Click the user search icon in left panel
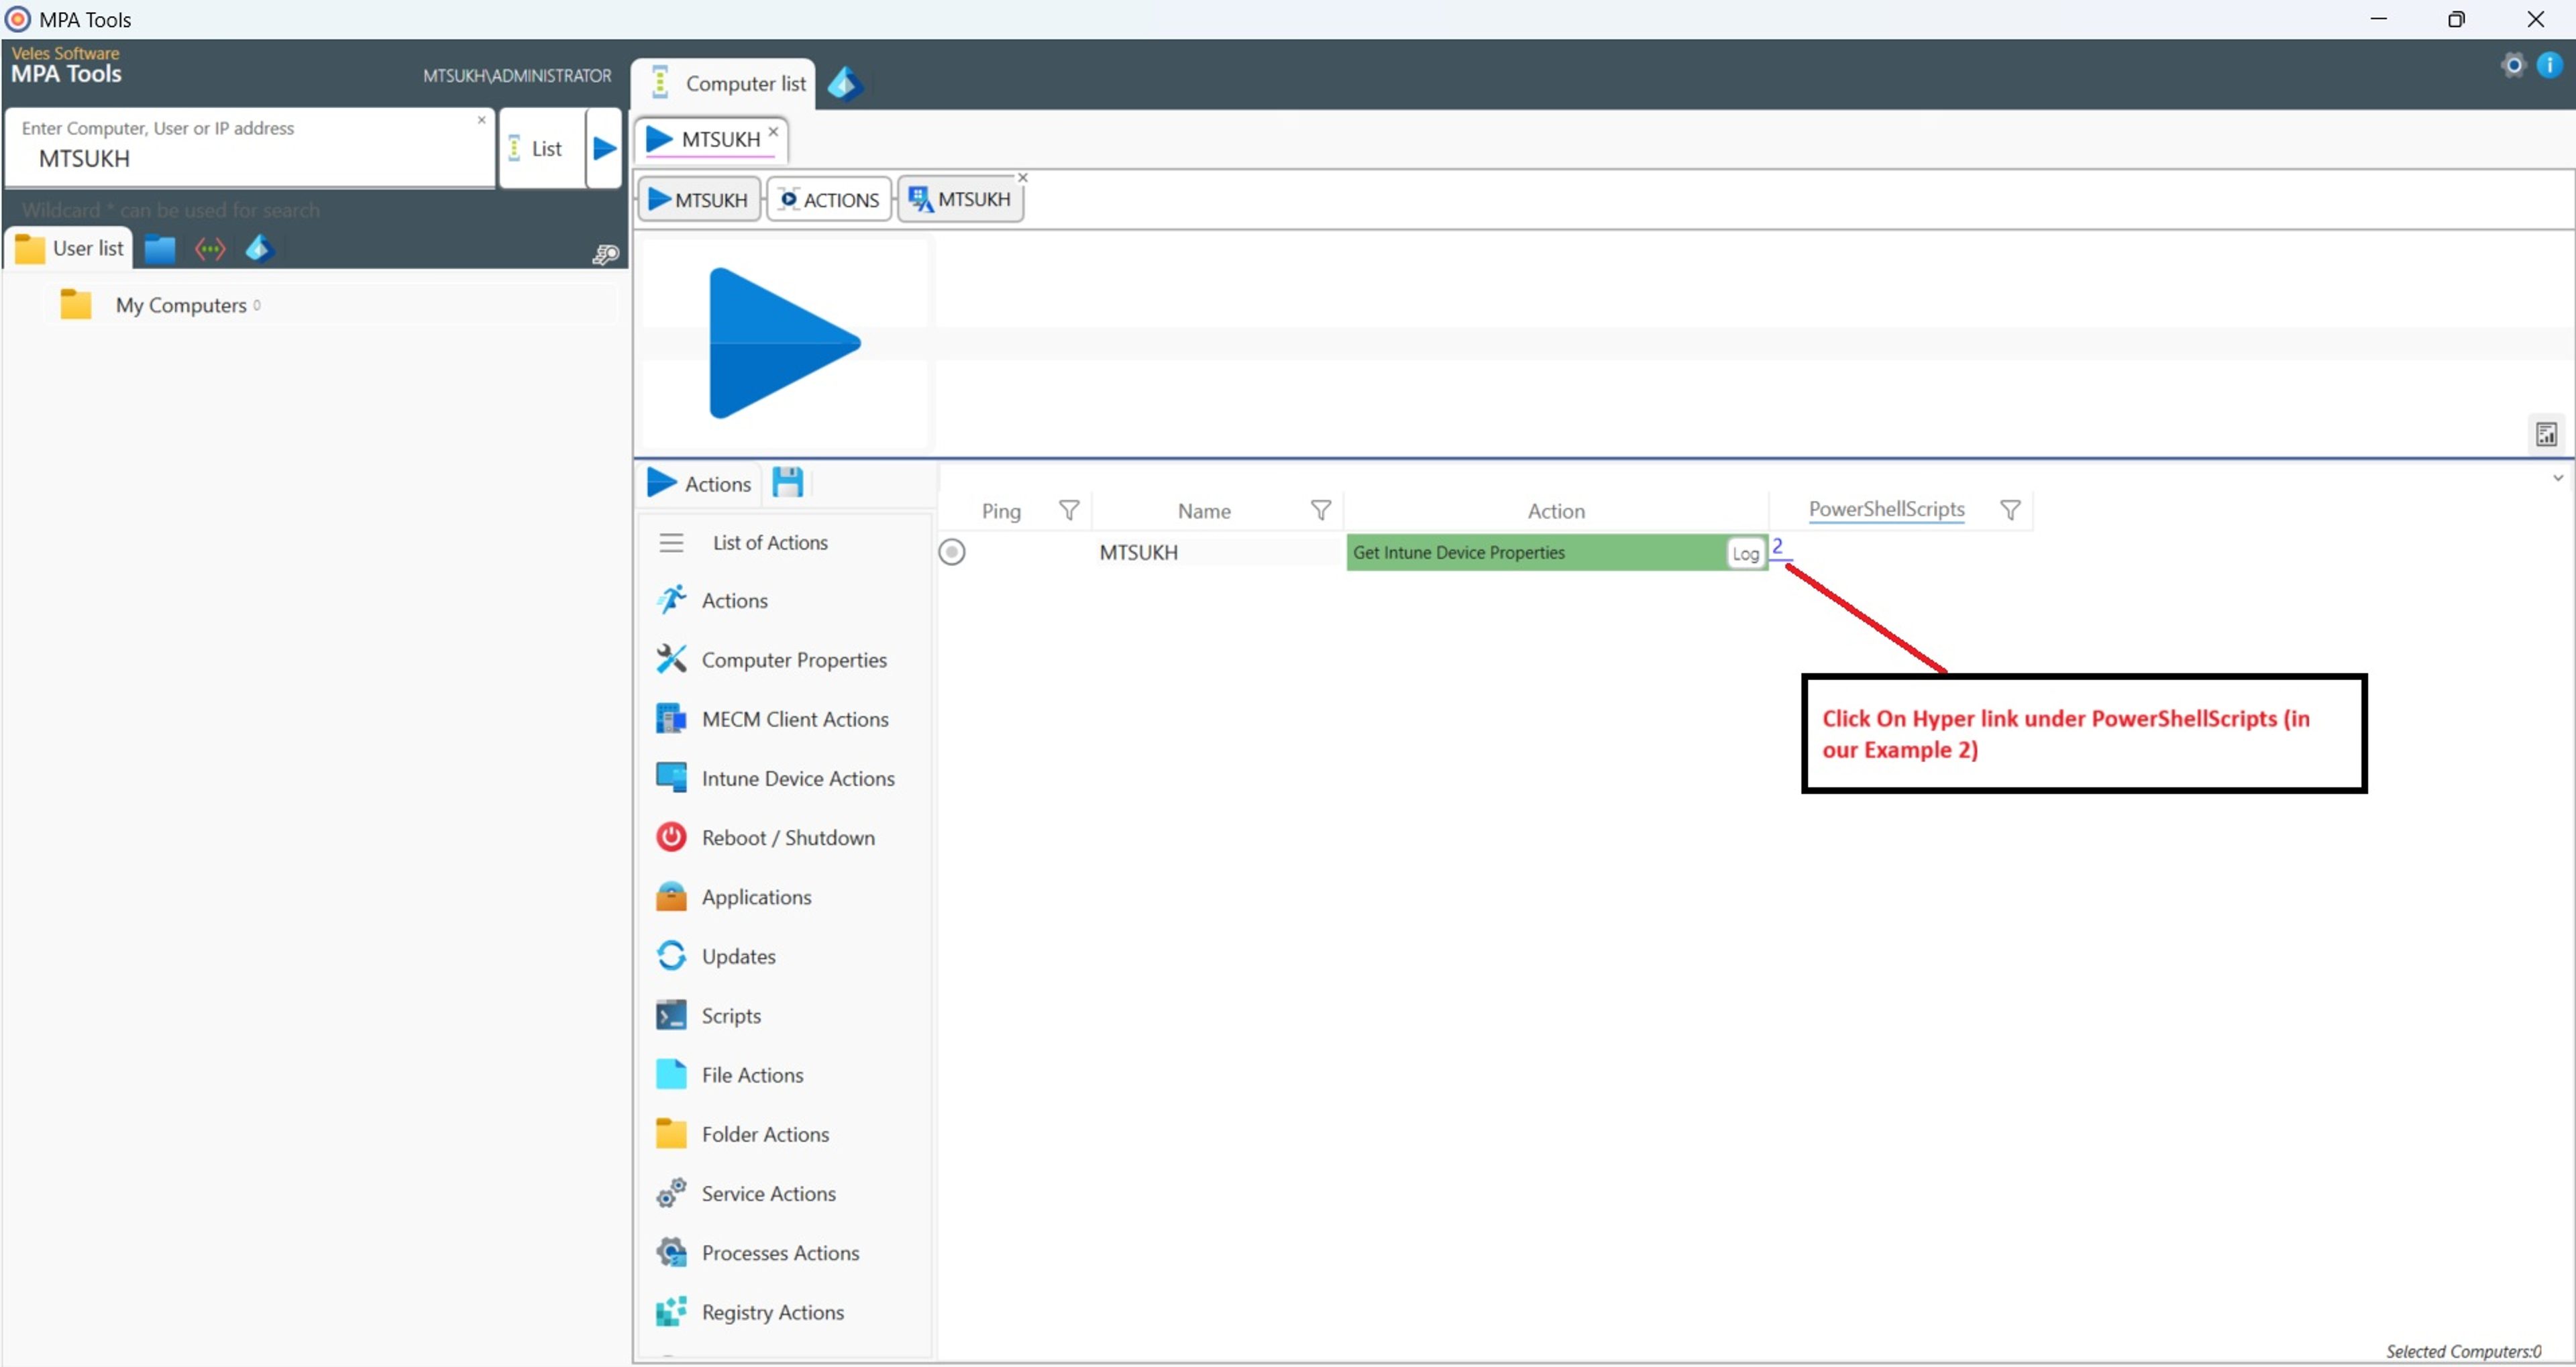 coord(605,255)
